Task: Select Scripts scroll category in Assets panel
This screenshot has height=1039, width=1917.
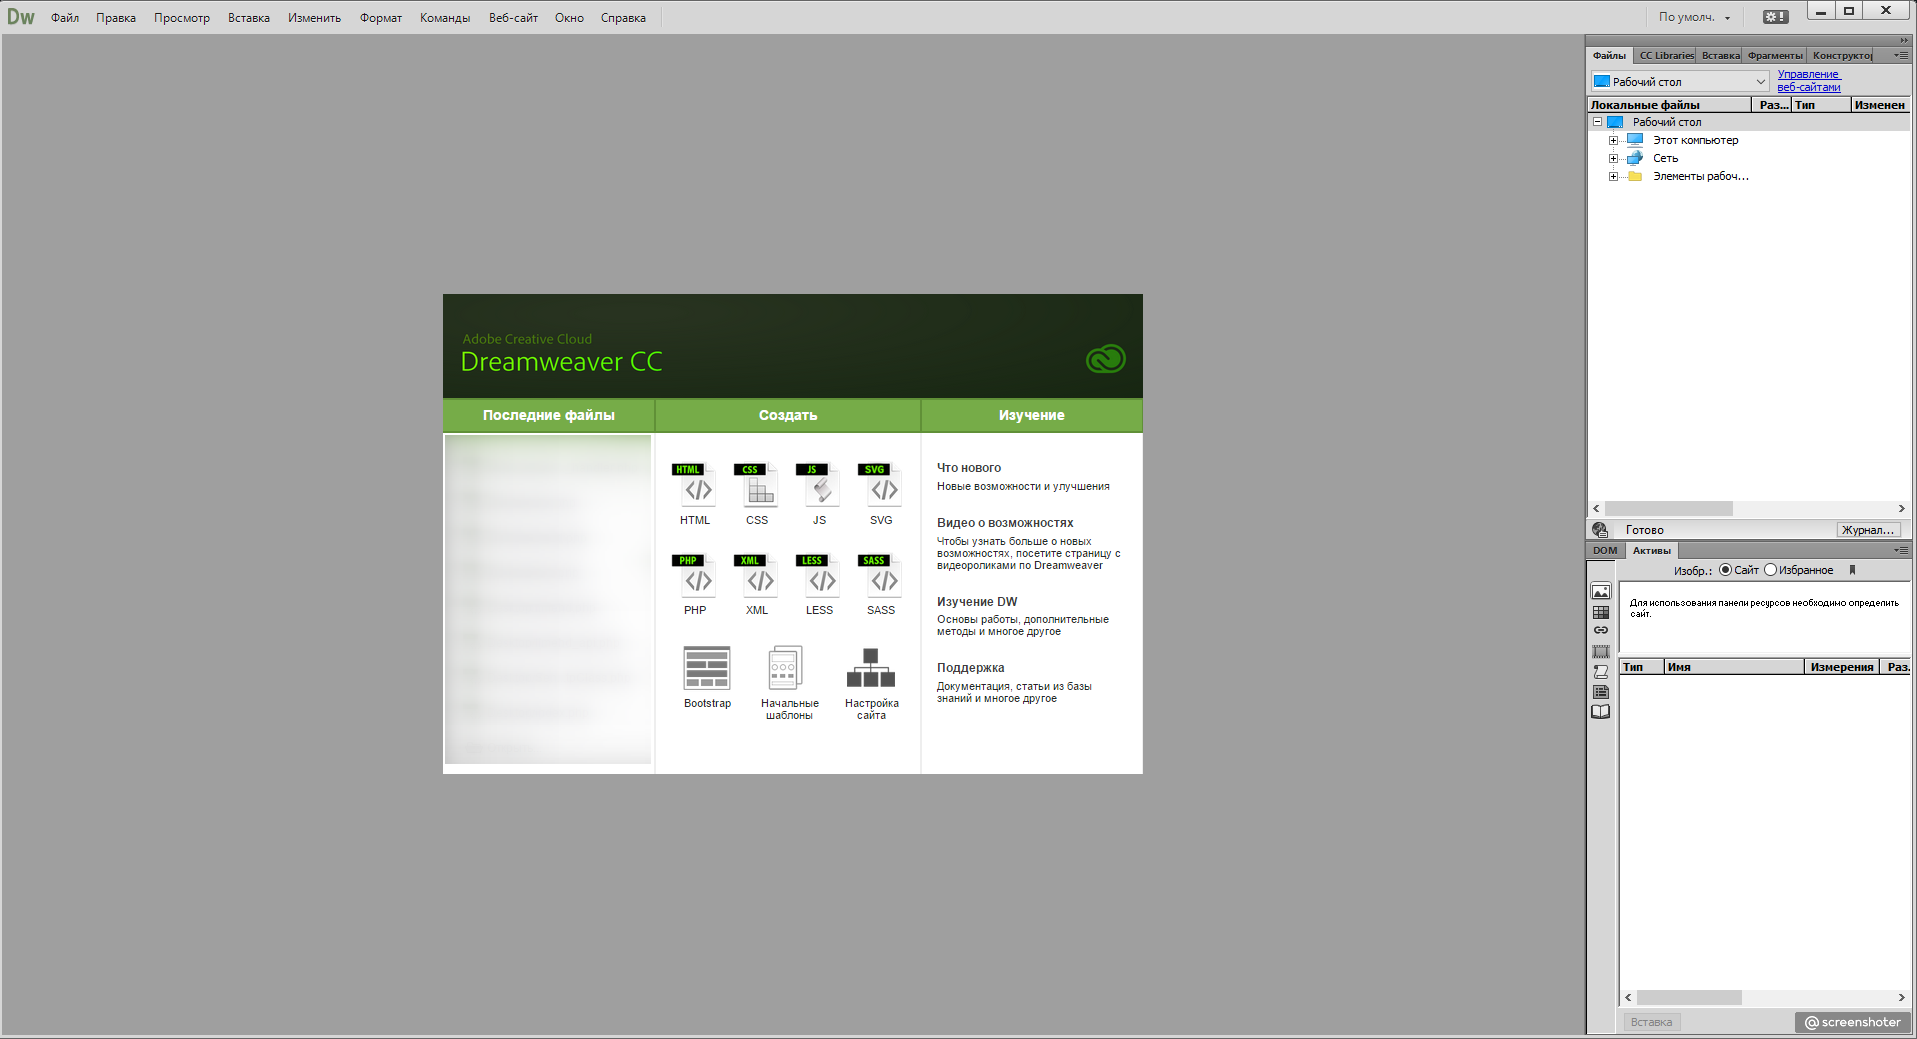Action: pos(1601,672)
